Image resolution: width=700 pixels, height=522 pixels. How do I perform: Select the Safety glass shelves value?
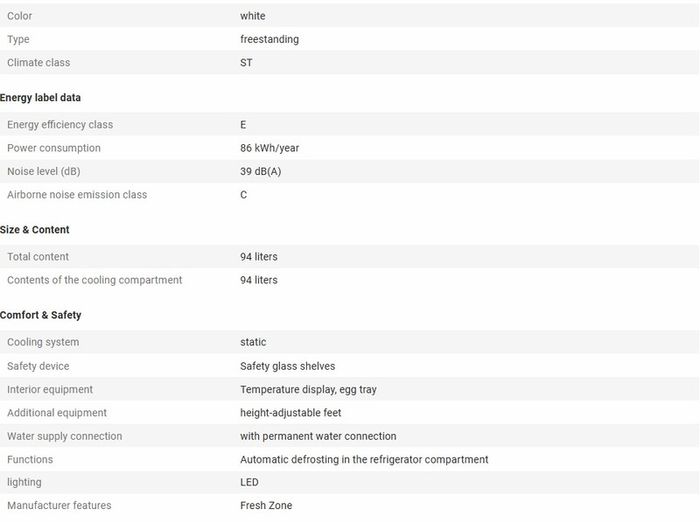coord(288,366)
